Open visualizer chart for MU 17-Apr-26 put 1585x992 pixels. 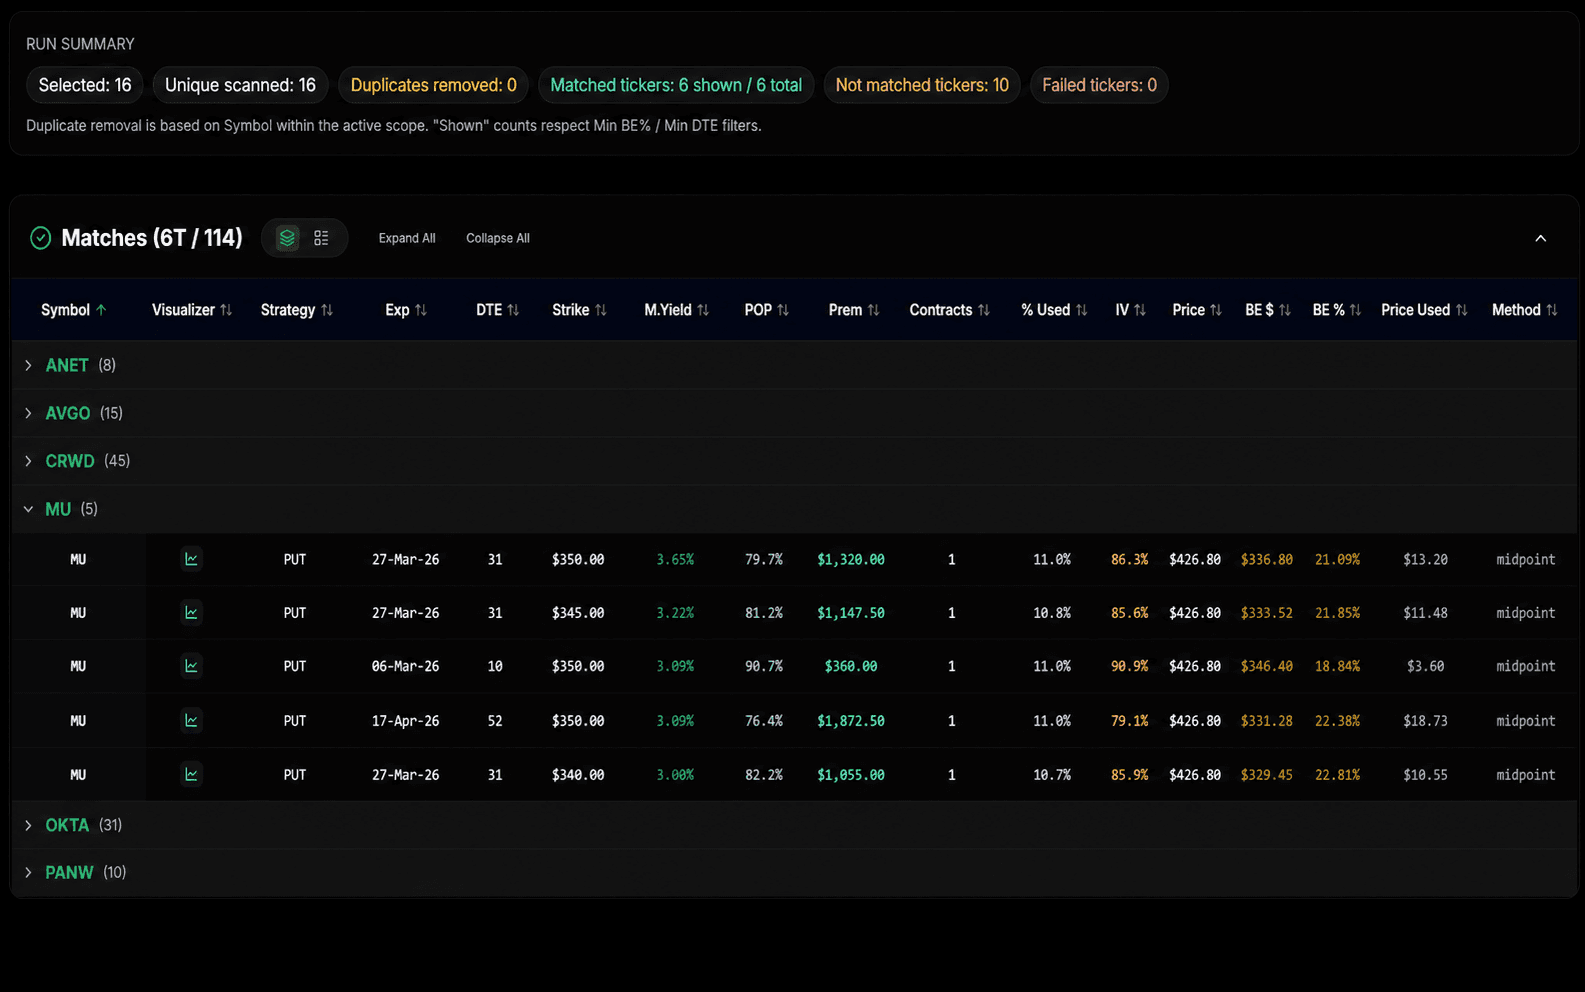click(191, 720)
